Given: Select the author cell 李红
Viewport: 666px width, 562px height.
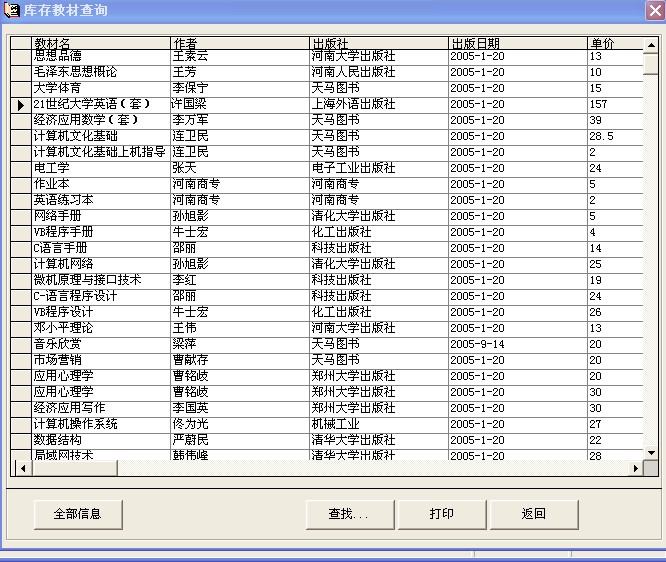Looking at the screenshot, I should 240,280.
